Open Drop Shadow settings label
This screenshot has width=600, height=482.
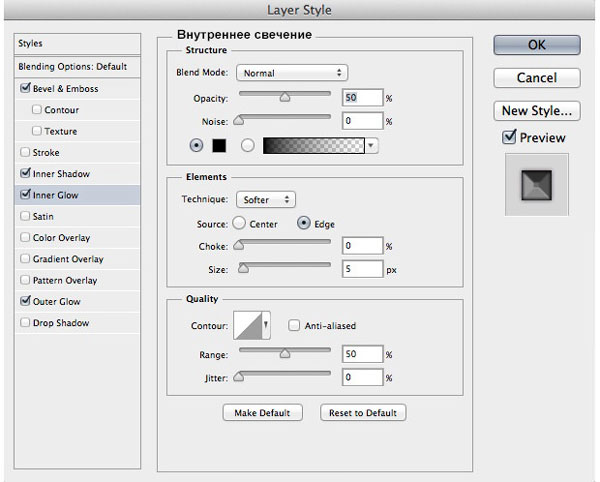coord(61,323)
